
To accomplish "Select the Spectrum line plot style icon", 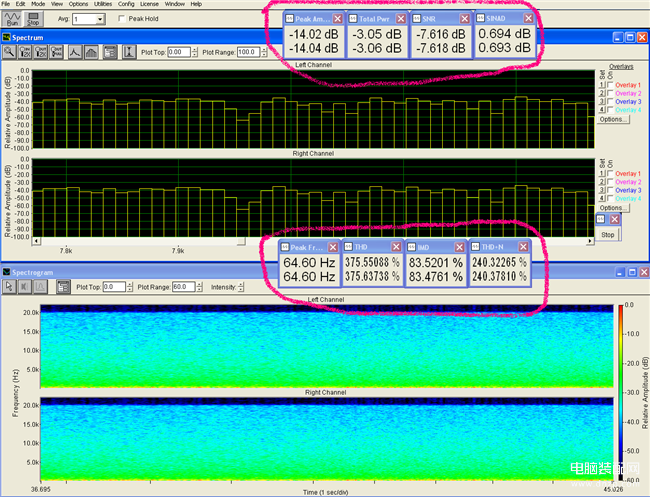I will click(x=75, y=52).
